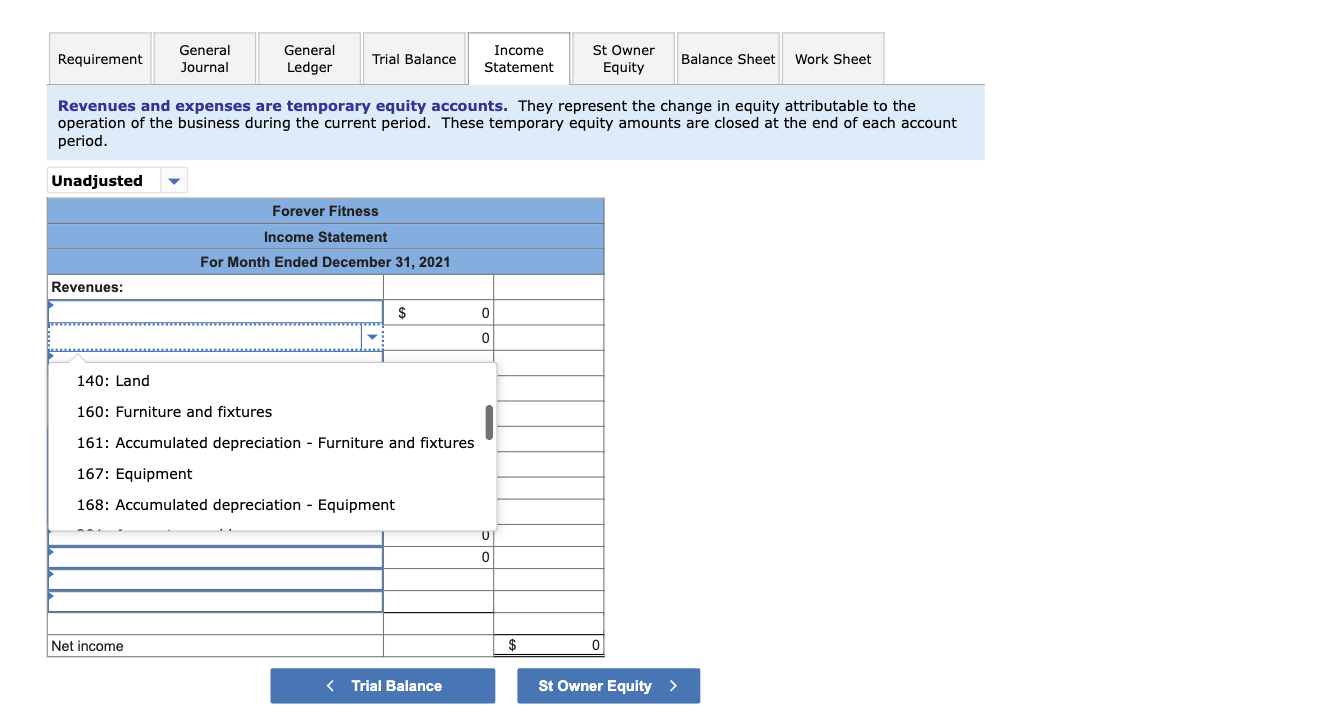
Task: Open the Trial Balance tab
Action: 414,58
